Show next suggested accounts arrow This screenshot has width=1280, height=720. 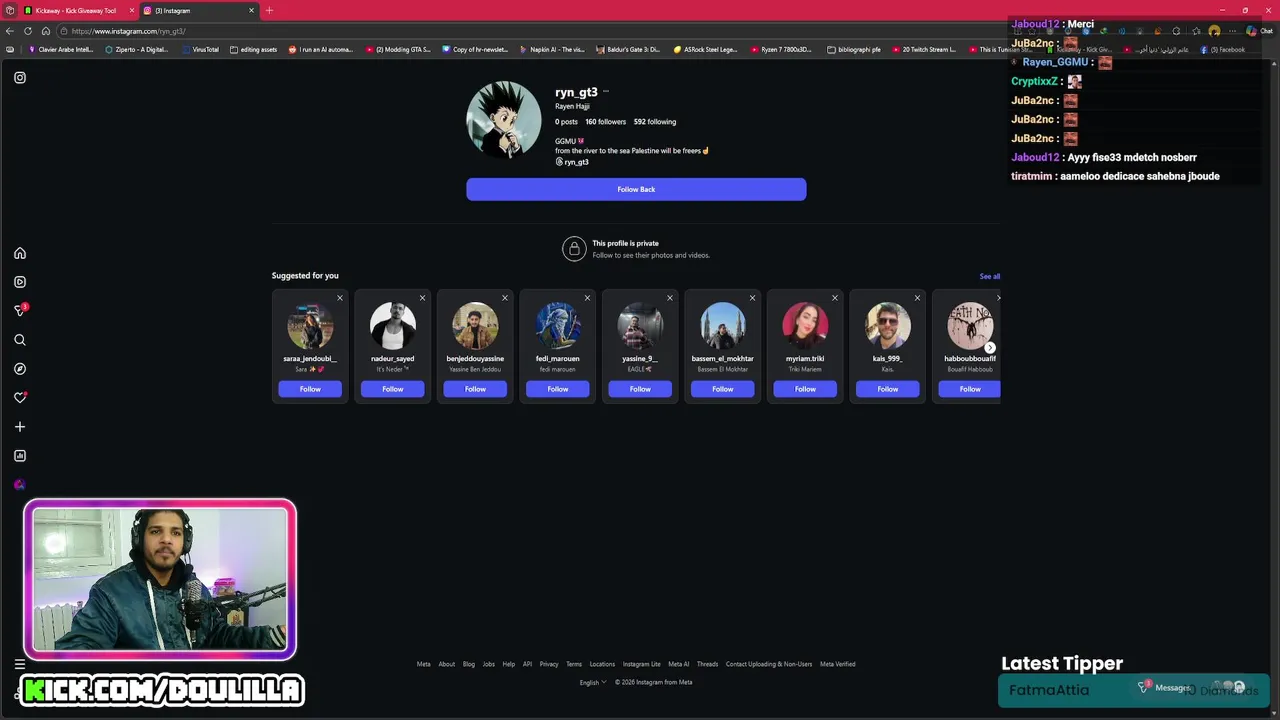pyautogui.click(x=990, y=348)
